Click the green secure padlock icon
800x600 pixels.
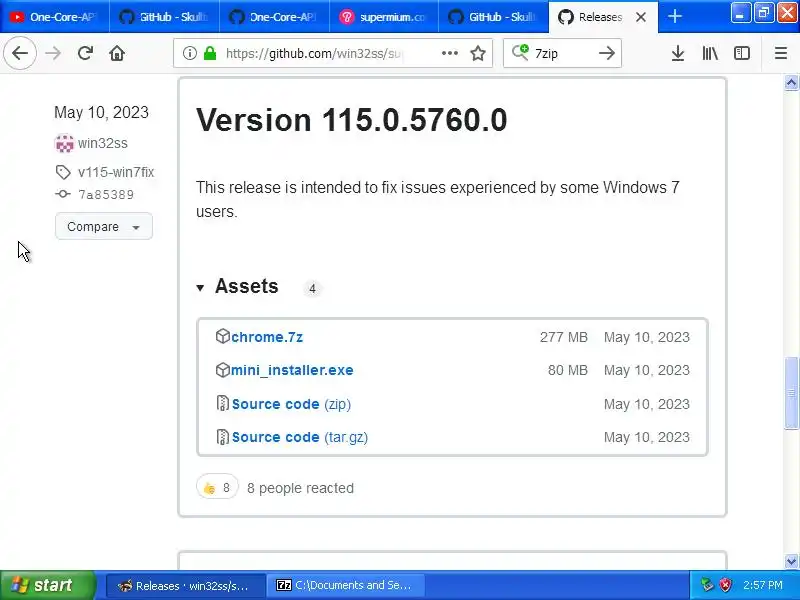coord(210,53)
